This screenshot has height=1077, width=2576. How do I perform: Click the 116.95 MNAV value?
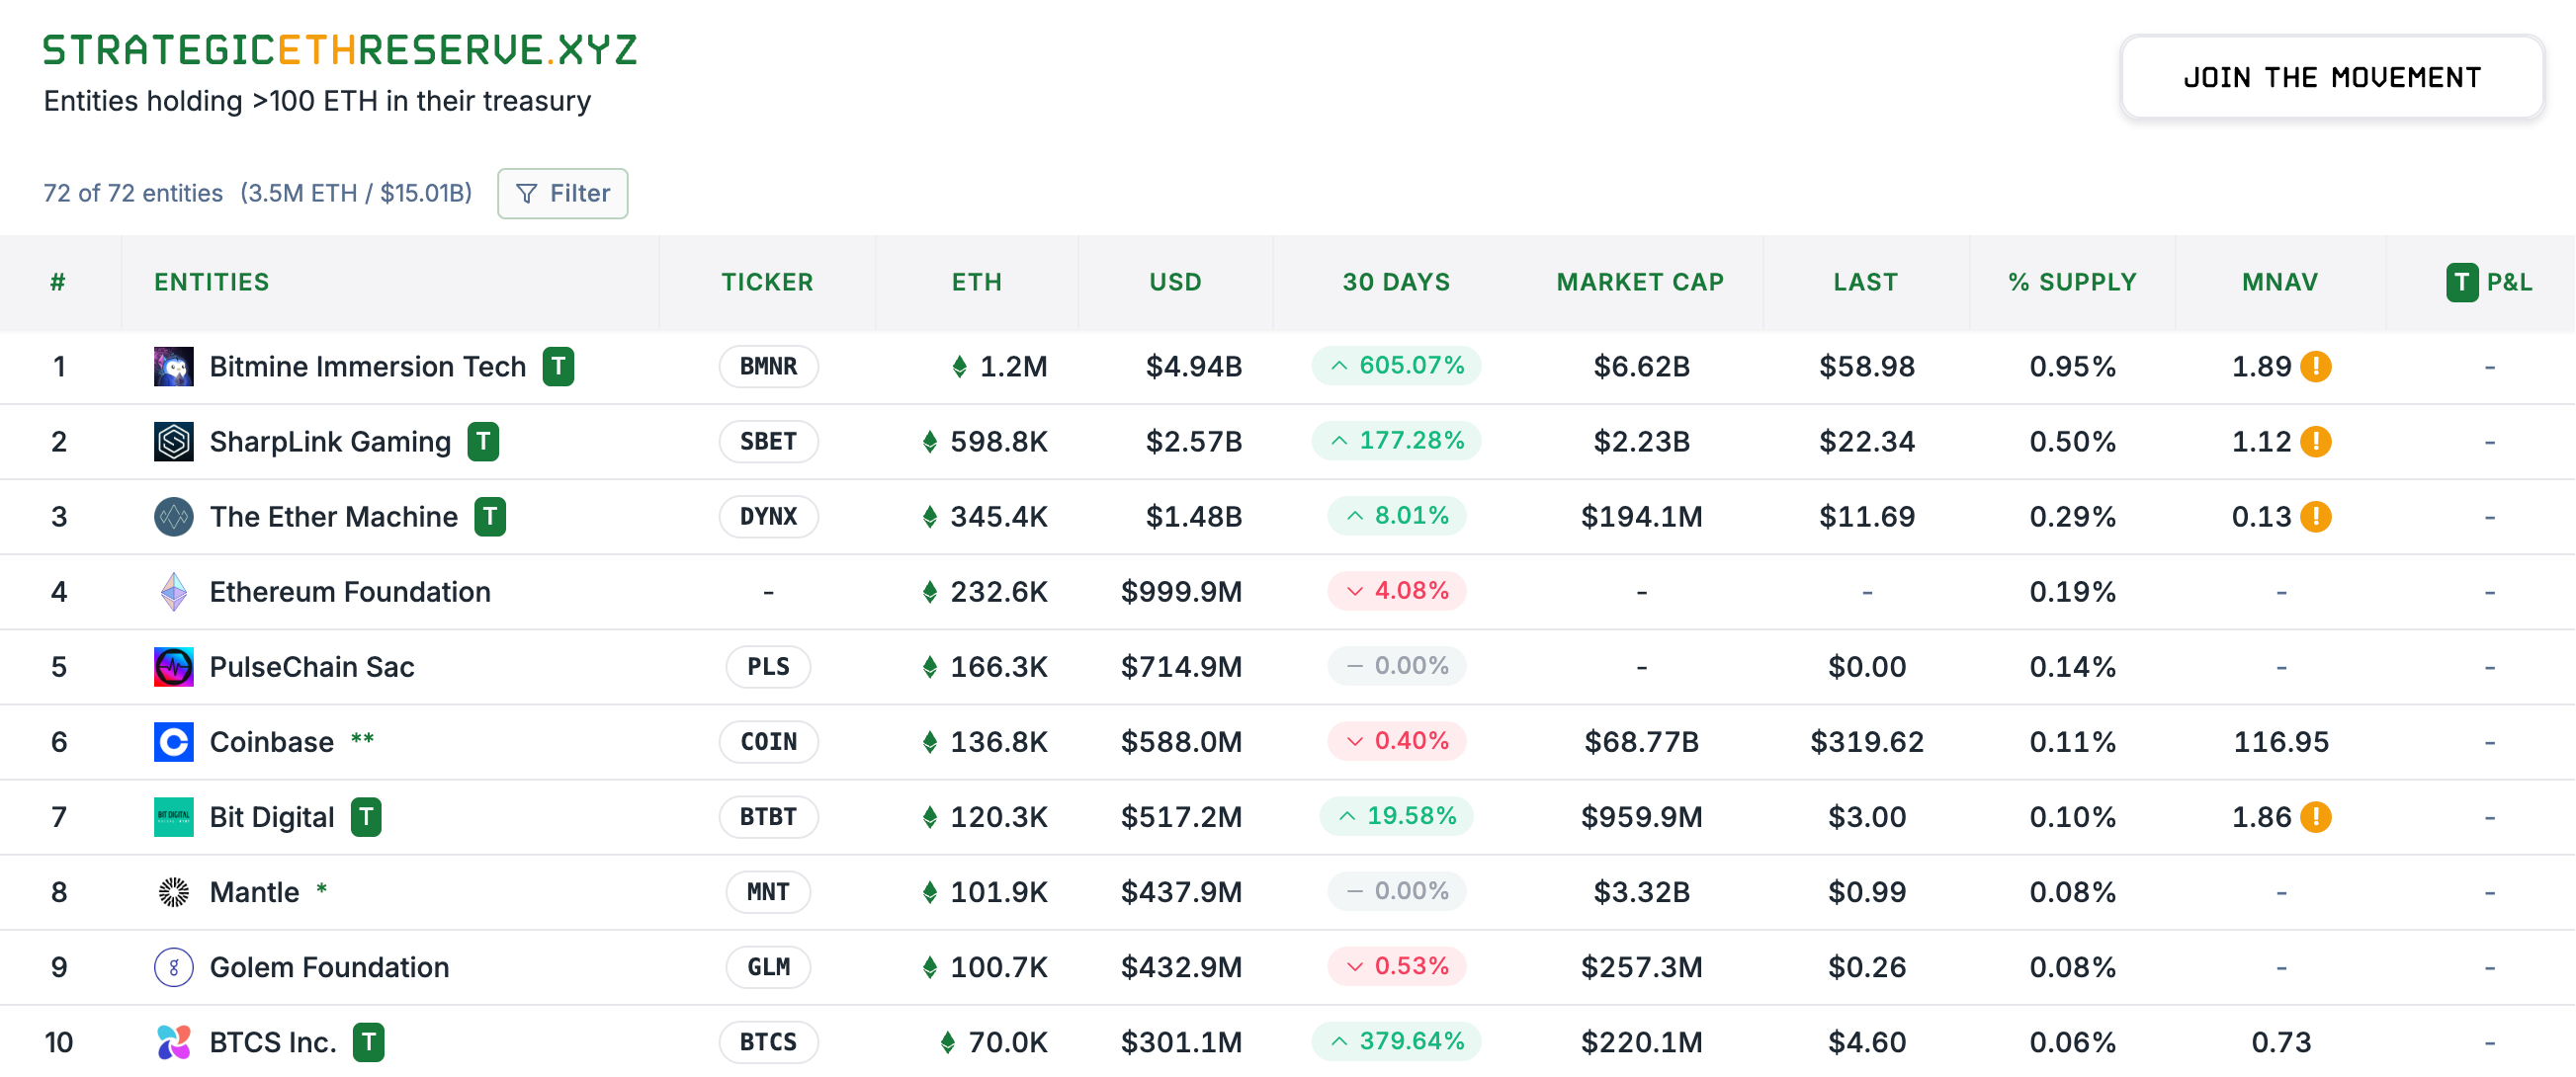(2280, 741)
